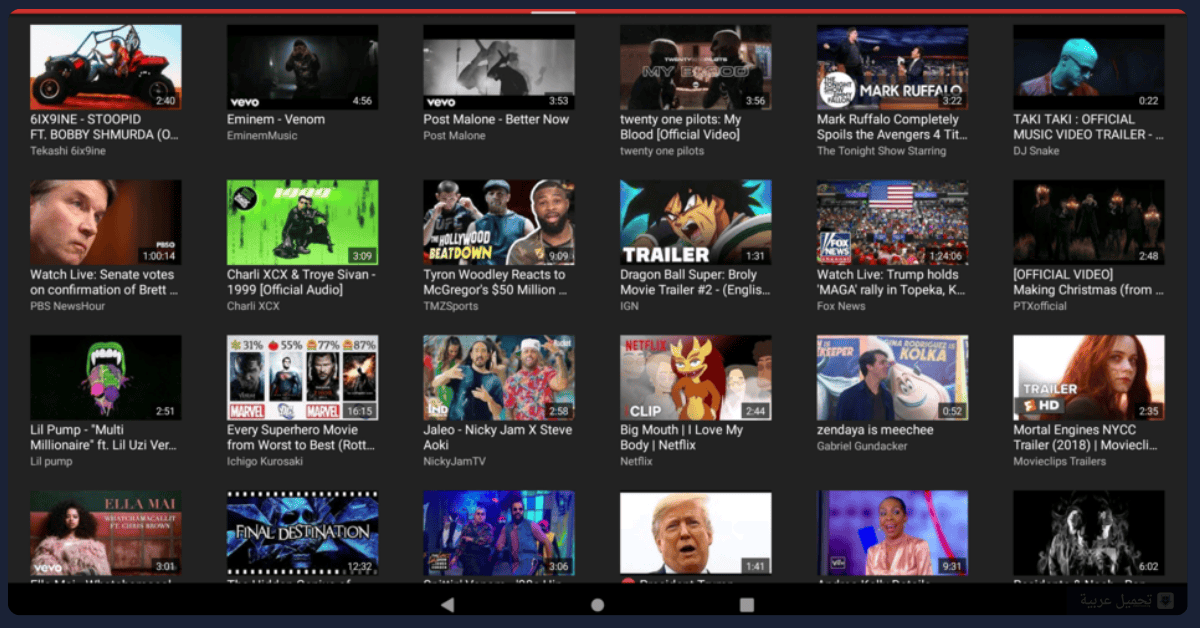1200x628 pixels.
Task: Open the 6IX9INE - STOOPID video thumbnail
Action: click(106, 67)
